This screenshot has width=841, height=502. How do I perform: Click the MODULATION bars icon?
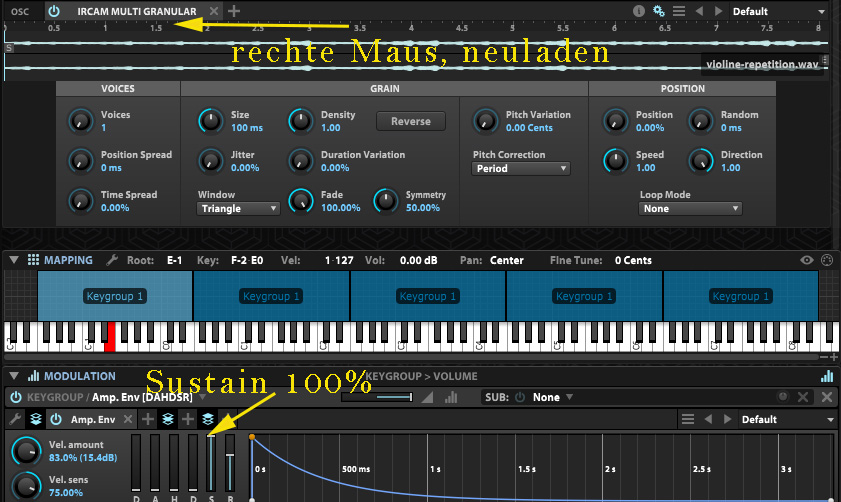click(x=33, y=376)
